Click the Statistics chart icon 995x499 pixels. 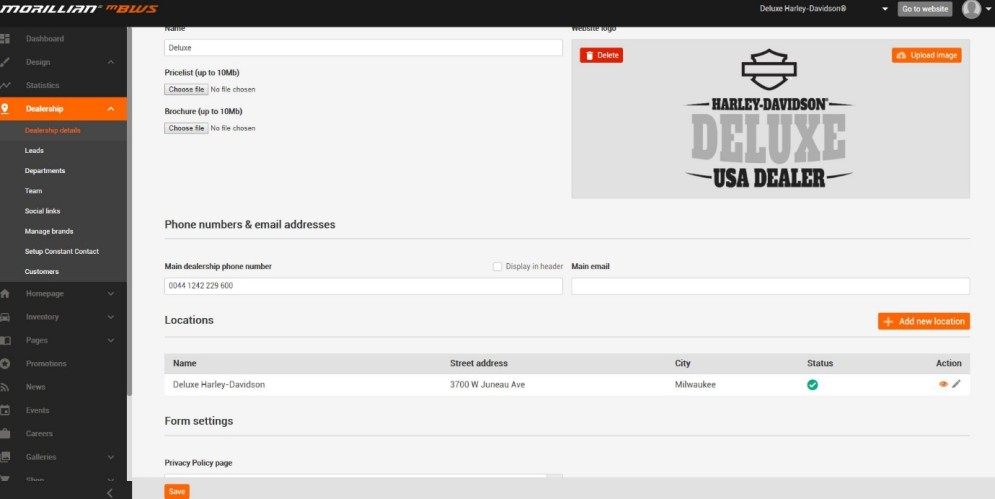coord(6,86)
